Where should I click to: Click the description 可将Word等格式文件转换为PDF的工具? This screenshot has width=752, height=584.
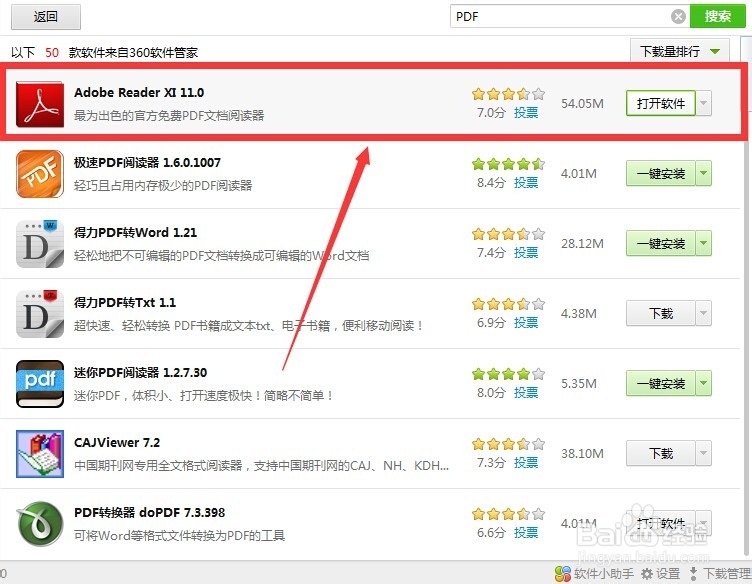[x=179, y=536]
